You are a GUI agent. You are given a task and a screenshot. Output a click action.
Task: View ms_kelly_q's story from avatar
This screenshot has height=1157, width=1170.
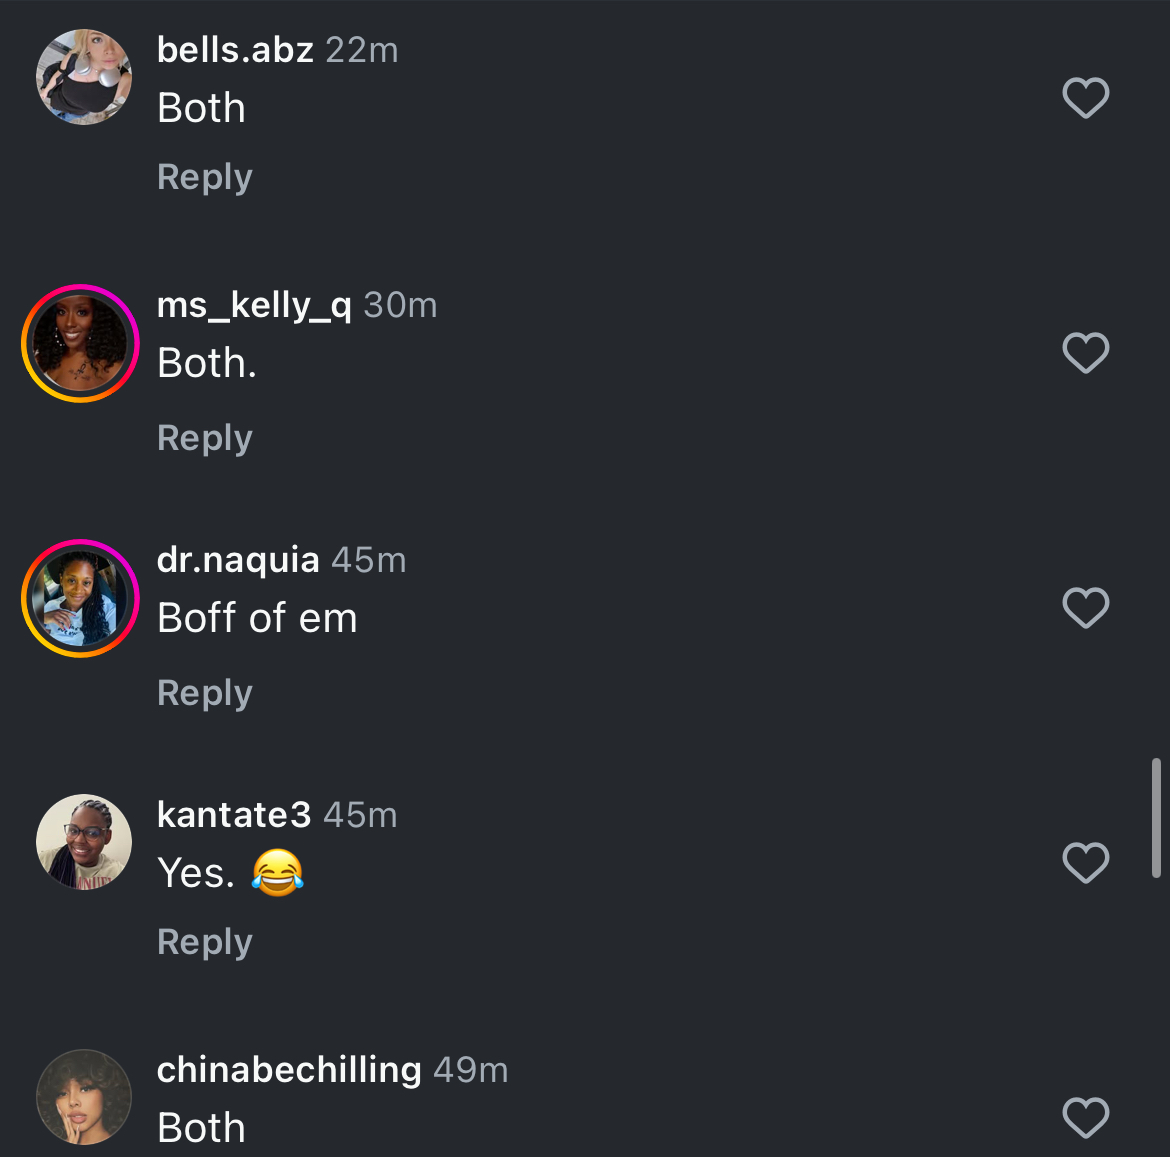tap(80, 343)
